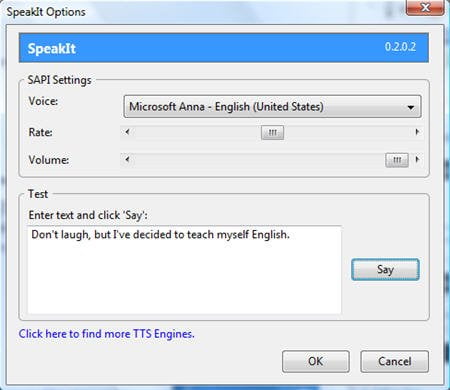
Task: Lower volume with the Volume slider's left arrow
Action: pyautogui.click(x=127, y=160)
